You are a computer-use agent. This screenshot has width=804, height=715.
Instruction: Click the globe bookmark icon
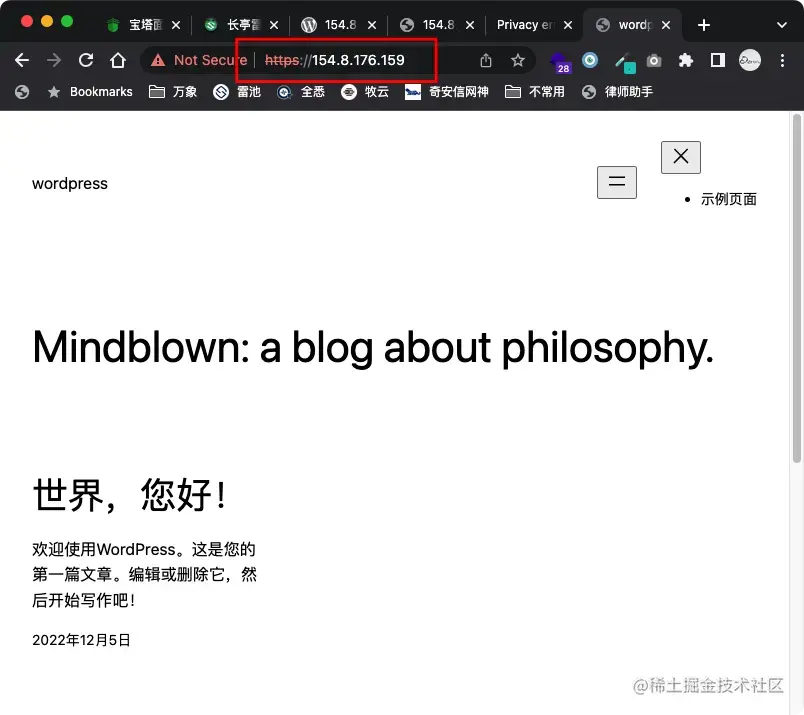coord(22,92)
